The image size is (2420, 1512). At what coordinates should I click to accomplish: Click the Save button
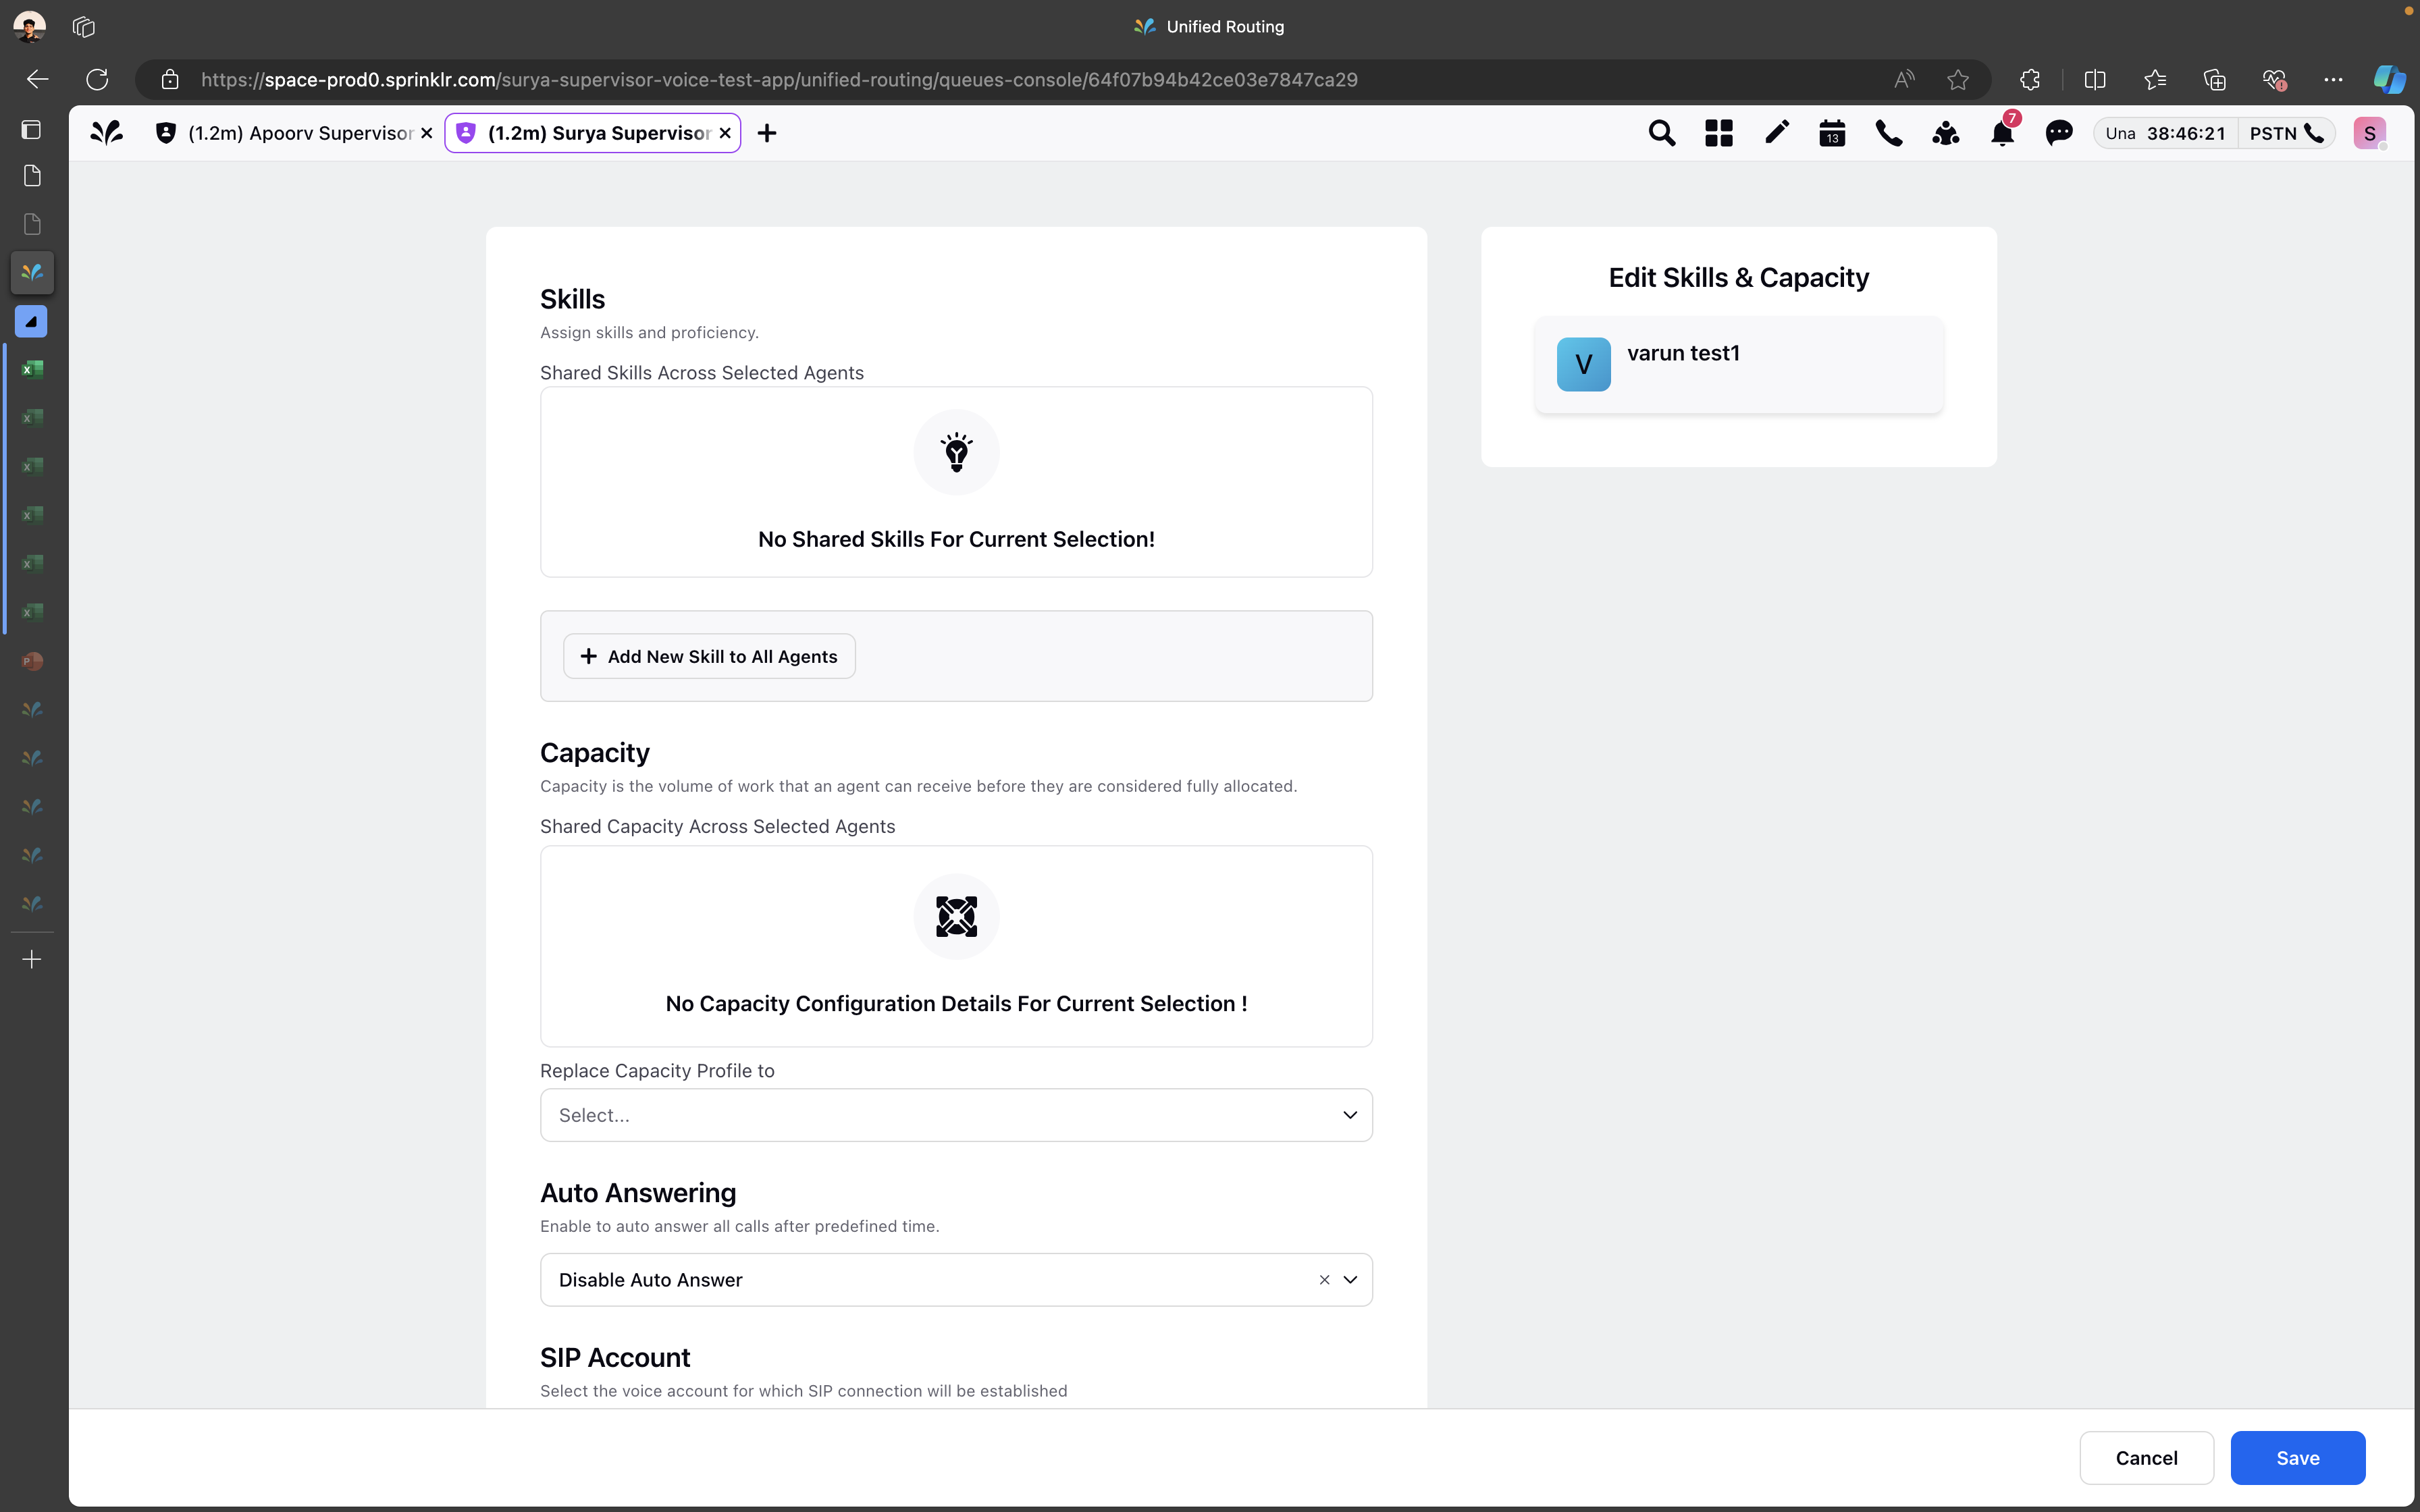2297,1458
